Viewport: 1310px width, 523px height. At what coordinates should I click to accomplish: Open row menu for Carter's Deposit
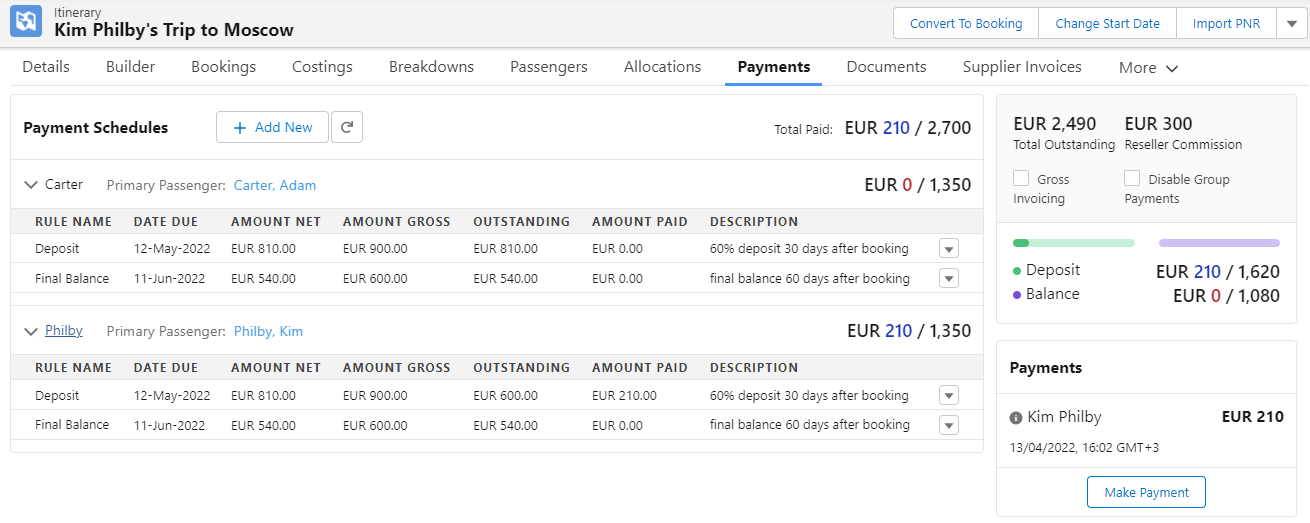point(949,248)
